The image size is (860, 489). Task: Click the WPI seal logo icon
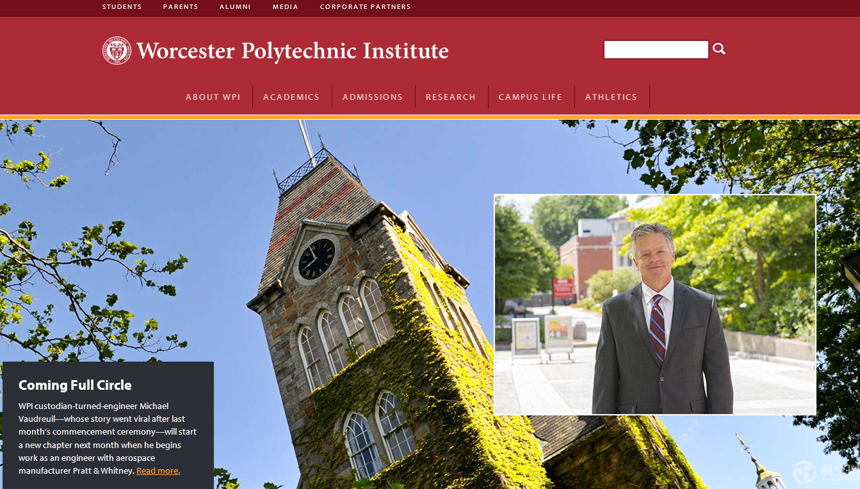click(x=117, y=50)
